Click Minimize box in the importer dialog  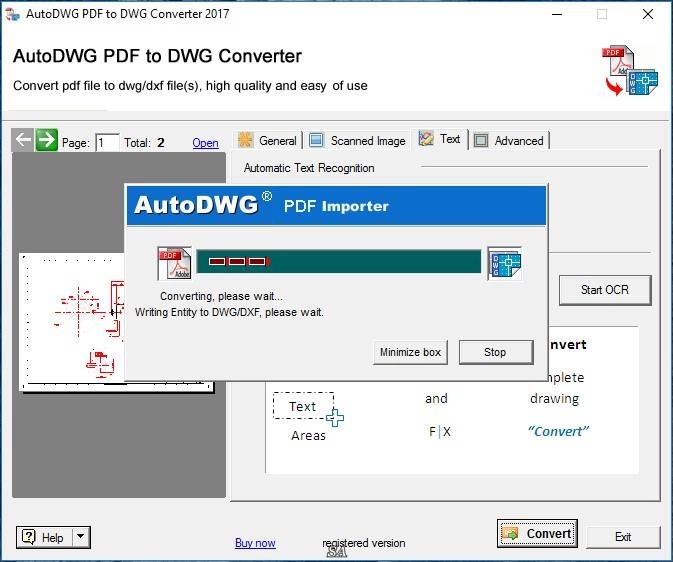pyautogui.click(x=410, y=352)
